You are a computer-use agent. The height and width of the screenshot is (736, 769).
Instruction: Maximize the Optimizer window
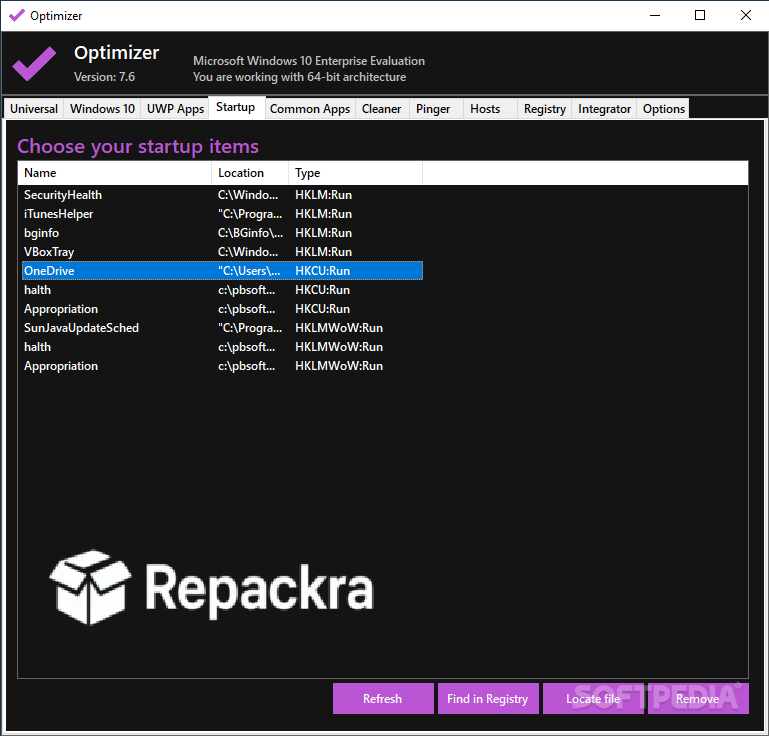coord(700,15)
